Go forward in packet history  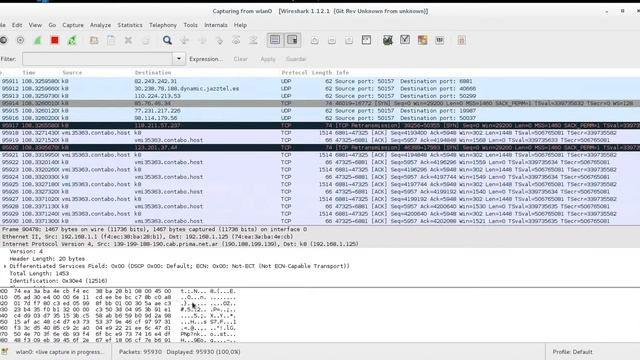click(202, 40)
